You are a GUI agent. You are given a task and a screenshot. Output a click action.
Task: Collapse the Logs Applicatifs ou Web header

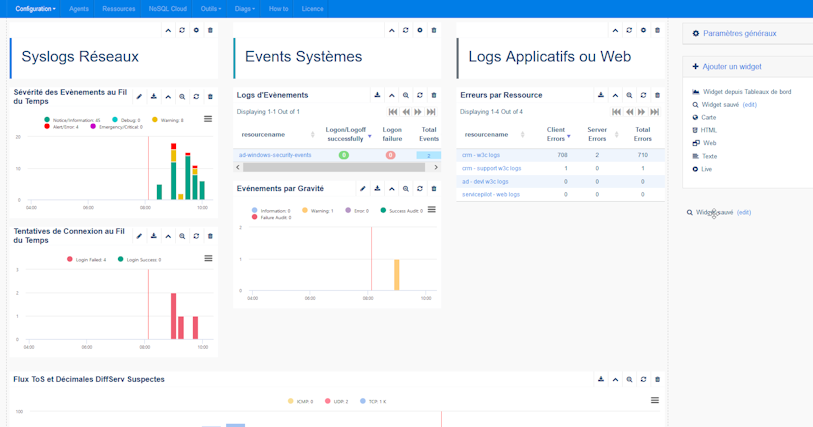tap(615, 31)
